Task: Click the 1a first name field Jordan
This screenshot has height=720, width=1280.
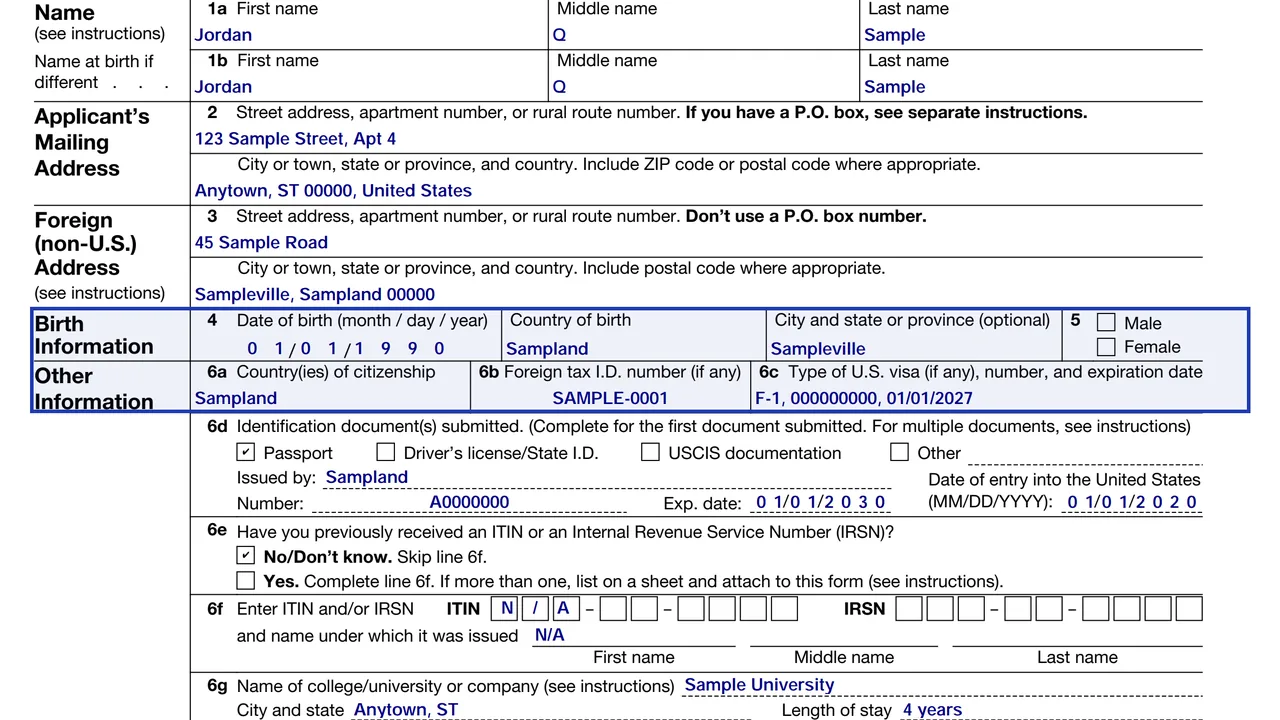Action: 370,35
